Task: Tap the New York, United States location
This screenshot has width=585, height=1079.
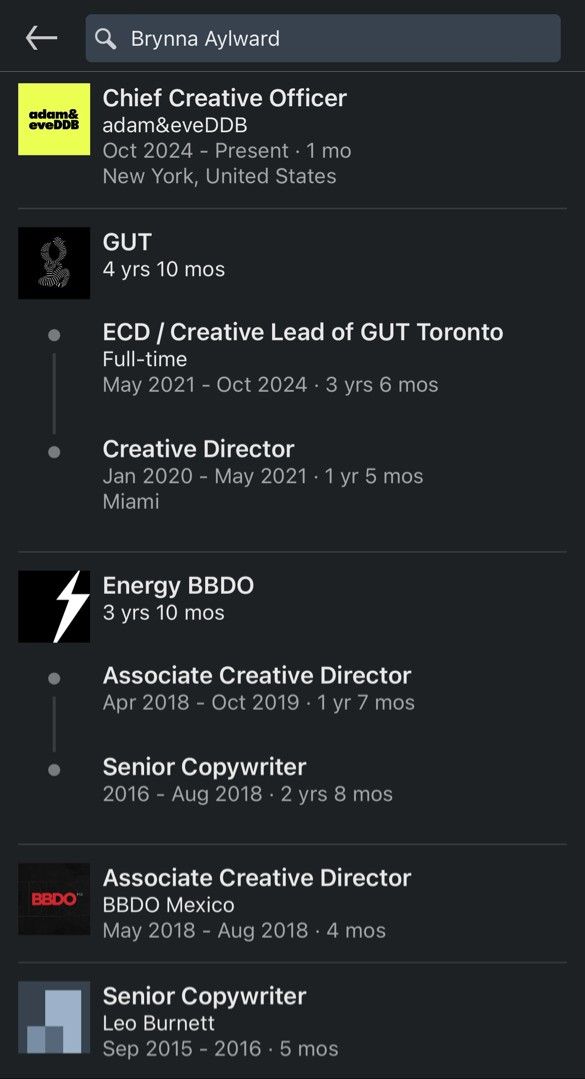Action: pos(220,176)
